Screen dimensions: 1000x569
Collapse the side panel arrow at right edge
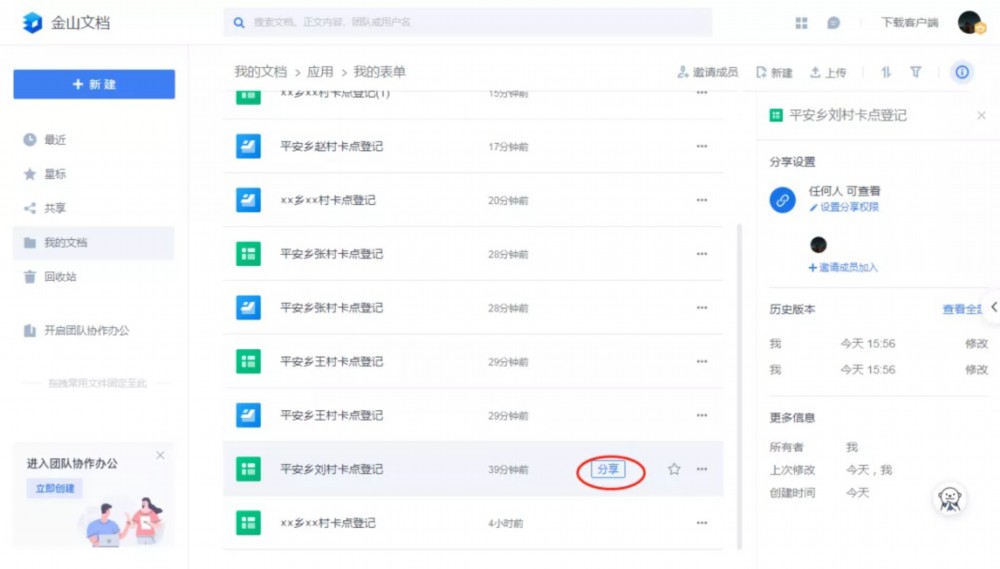tap(993, 307)
